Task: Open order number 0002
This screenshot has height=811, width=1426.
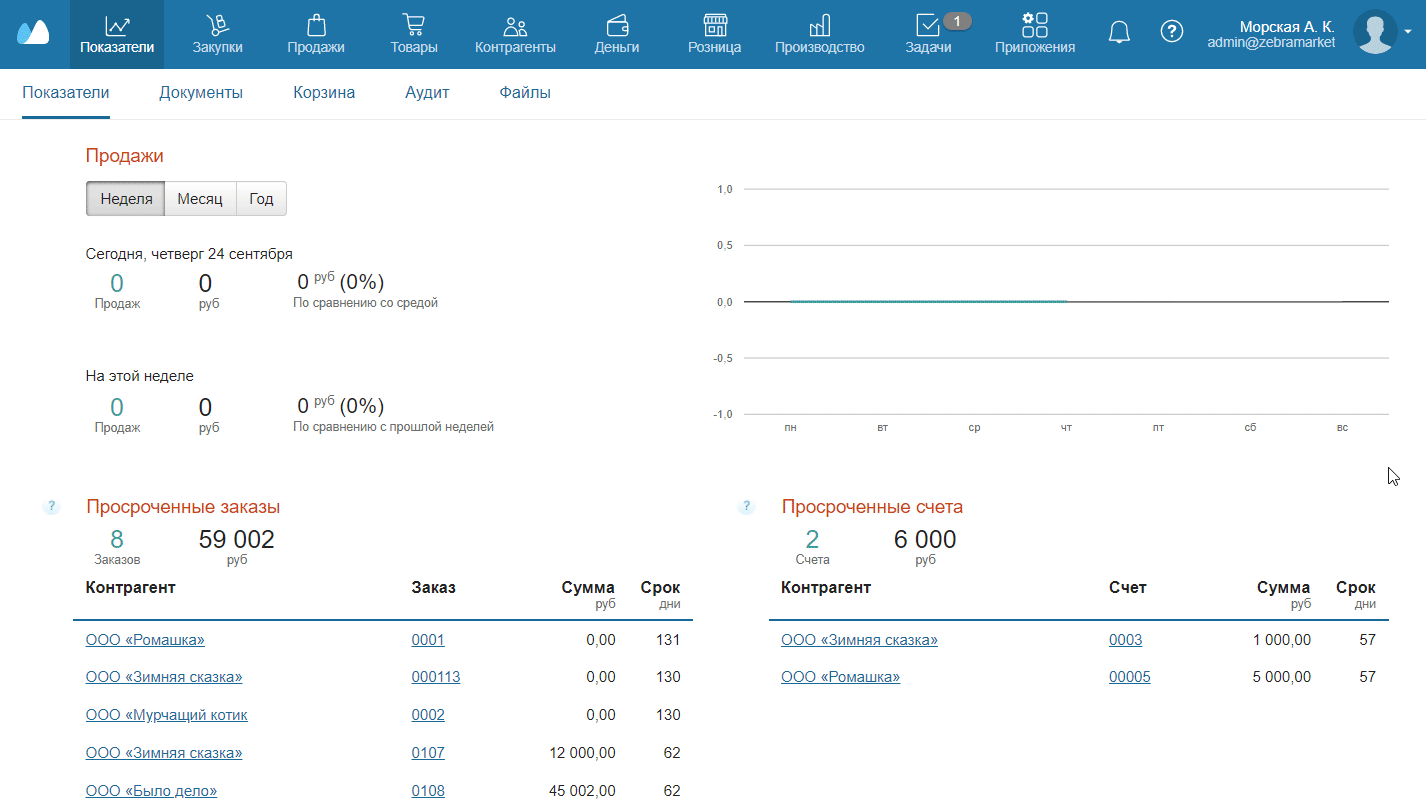Action: coord(428,715)
